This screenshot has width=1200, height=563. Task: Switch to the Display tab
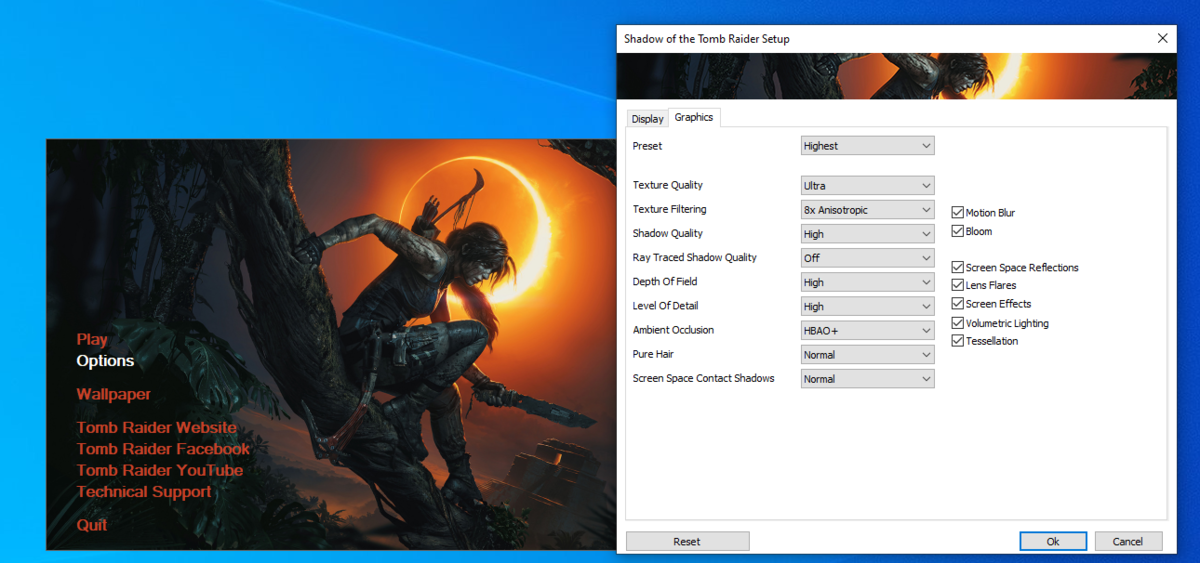(647, 118)
